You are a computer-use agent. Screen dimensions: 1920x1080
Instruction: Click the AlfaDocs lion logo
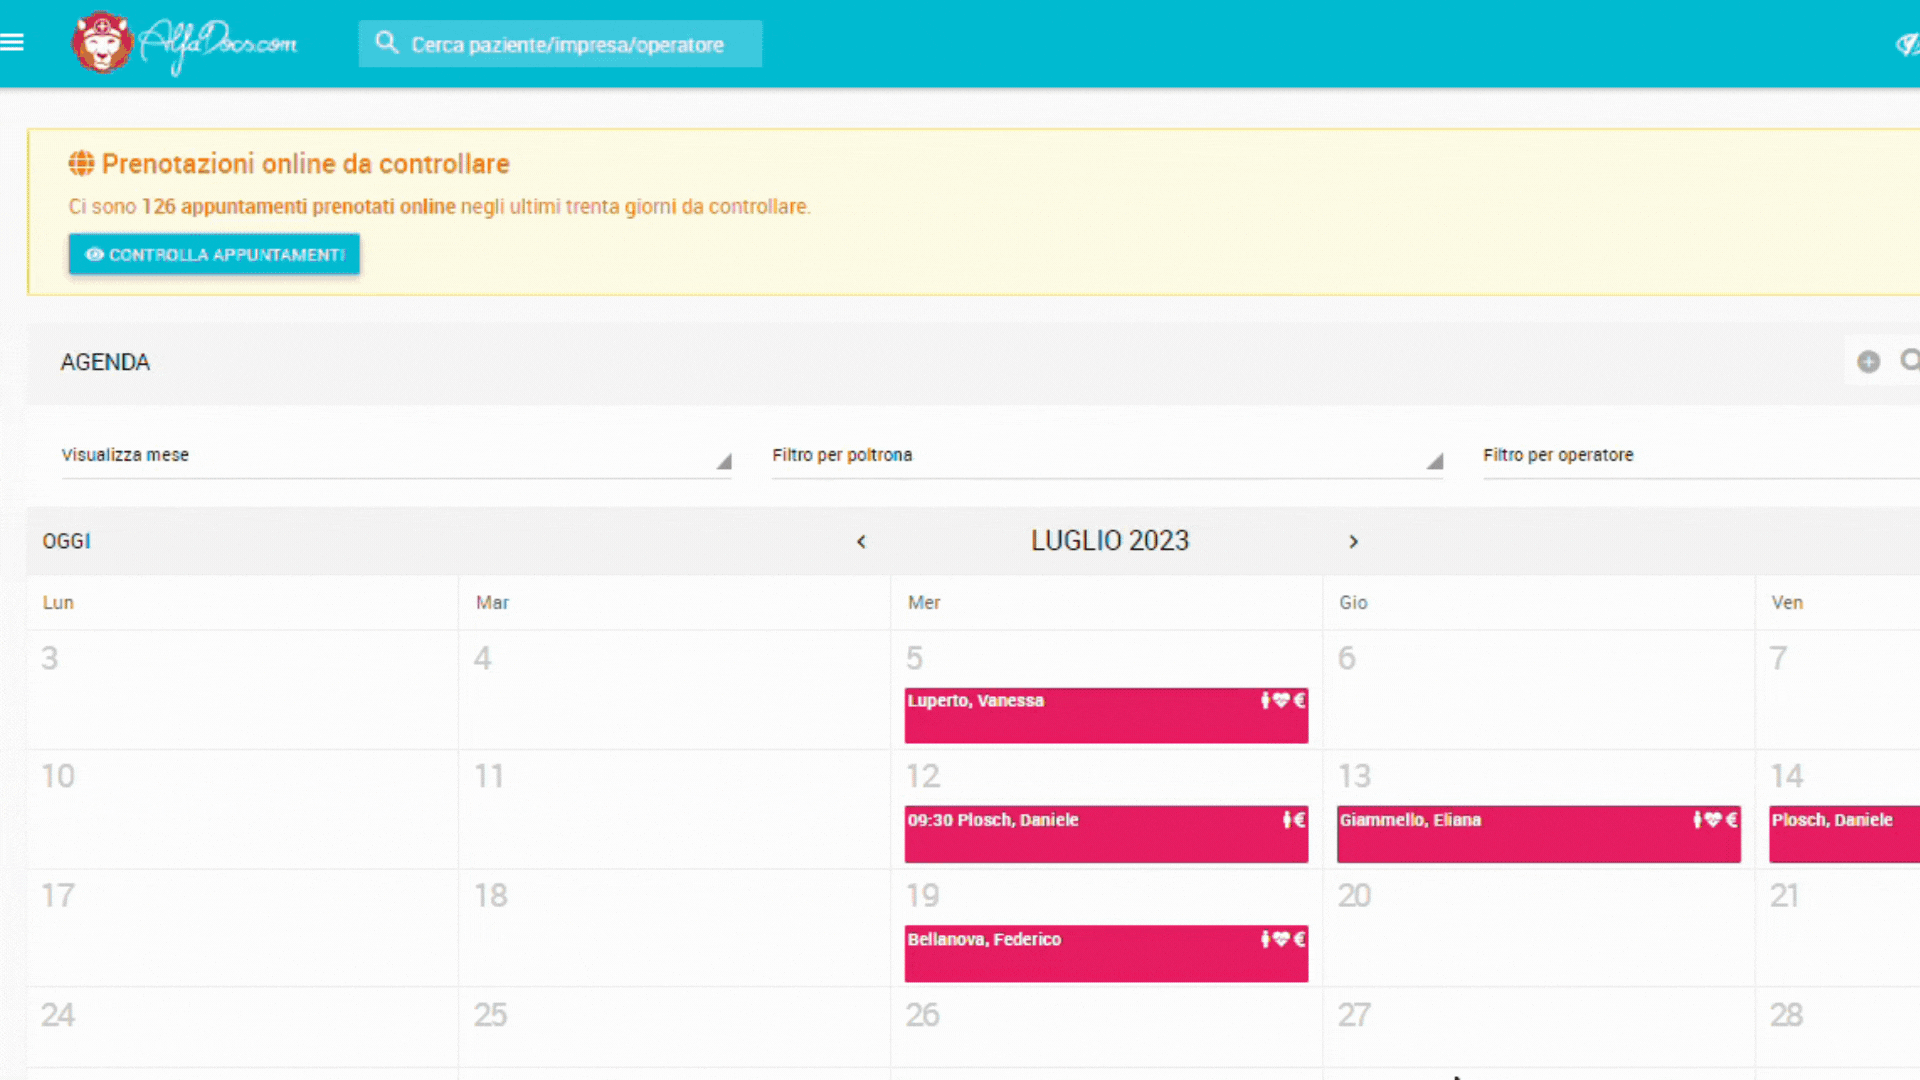click(101, 43)
